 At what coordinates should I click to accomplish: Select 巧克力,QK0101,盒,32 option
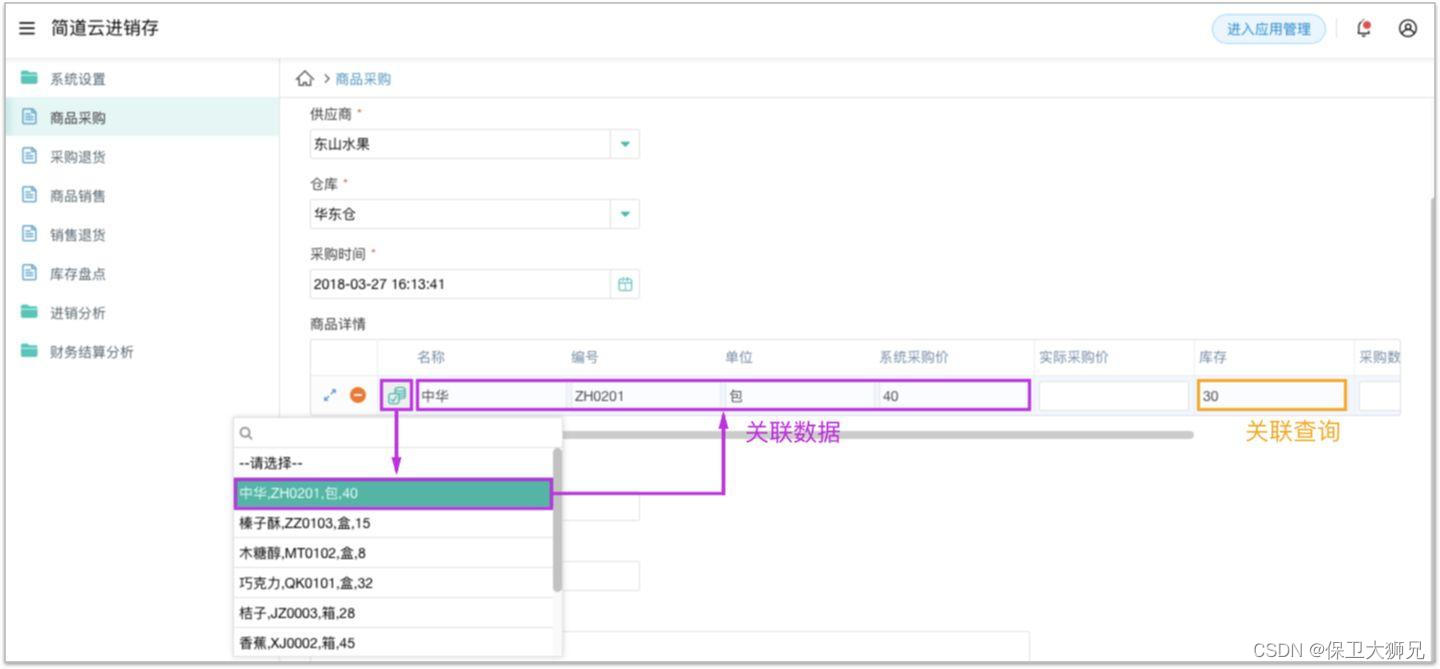(393, 583)
